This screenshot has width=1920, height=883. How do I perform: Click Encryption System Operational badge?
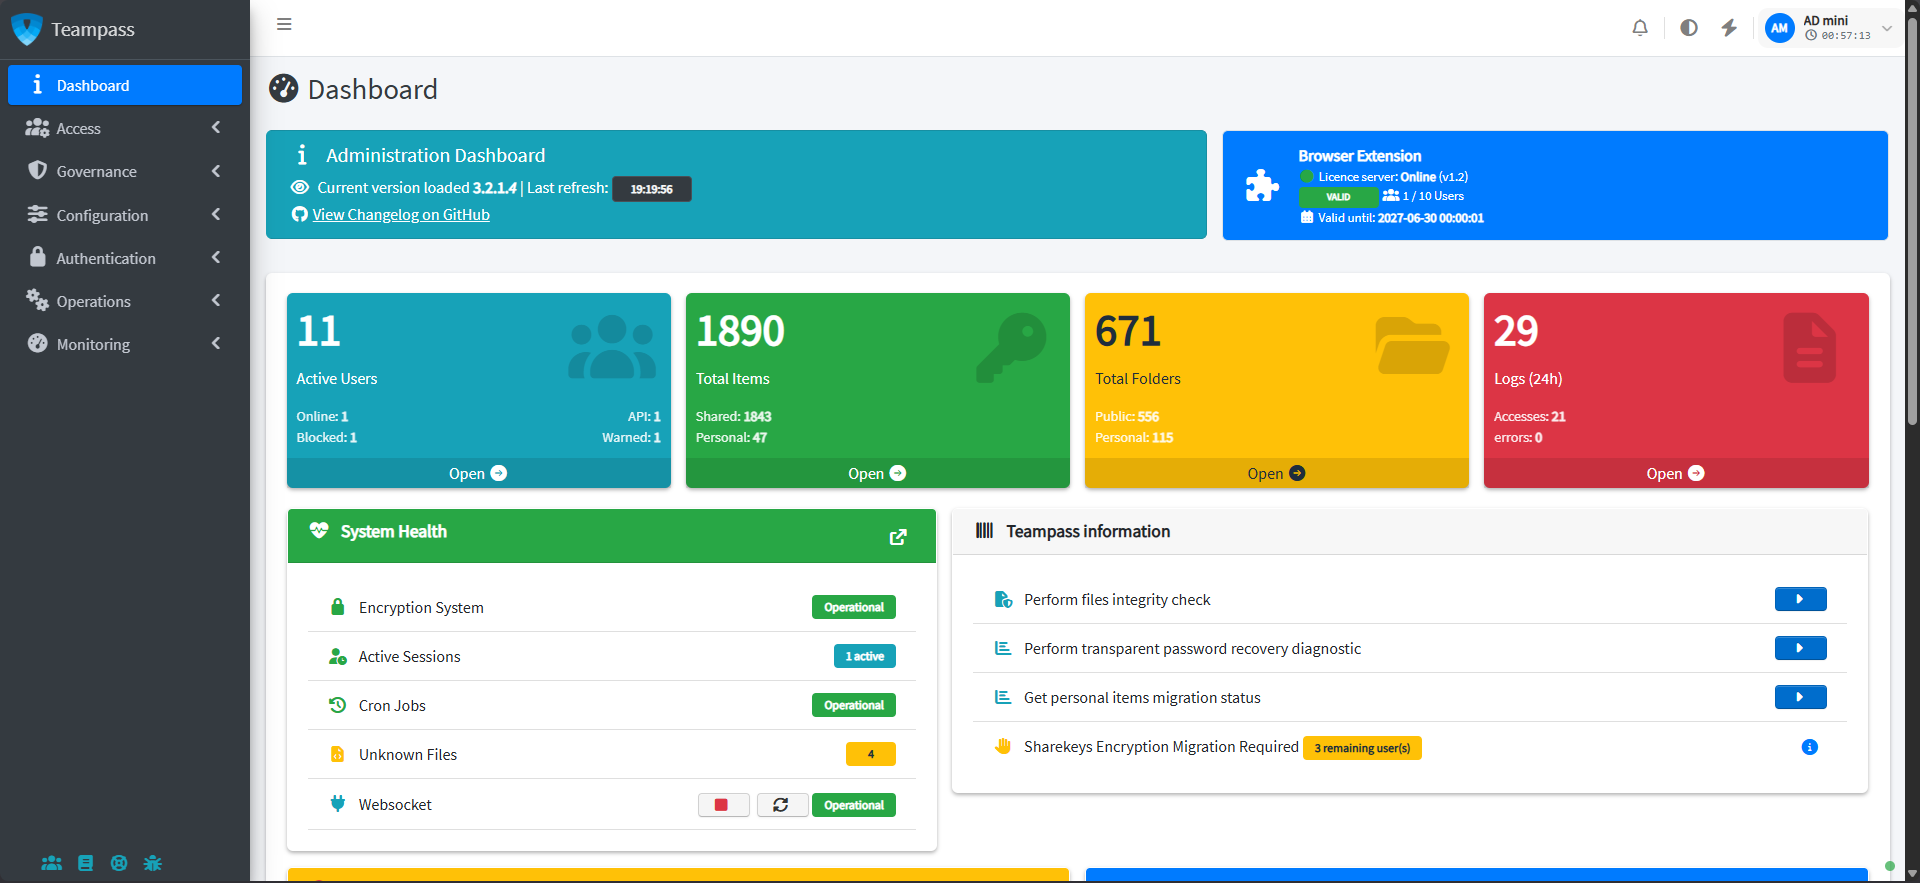[854, 607]
